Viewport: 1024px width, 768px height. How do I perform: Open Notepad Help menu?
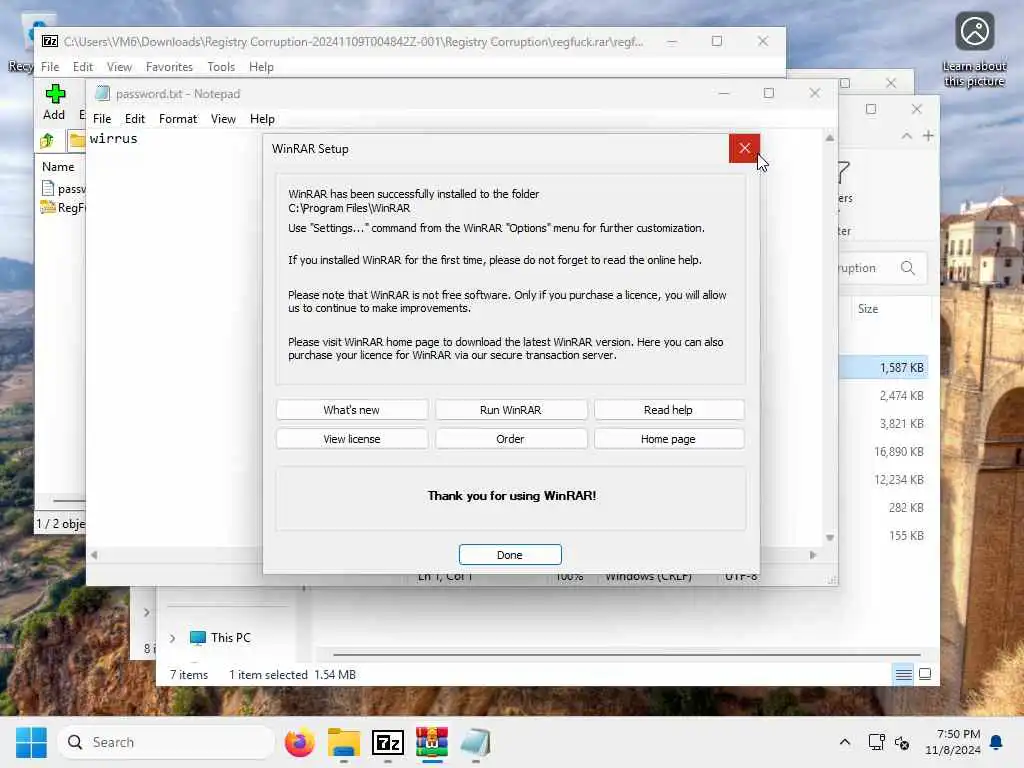point(262,119)
